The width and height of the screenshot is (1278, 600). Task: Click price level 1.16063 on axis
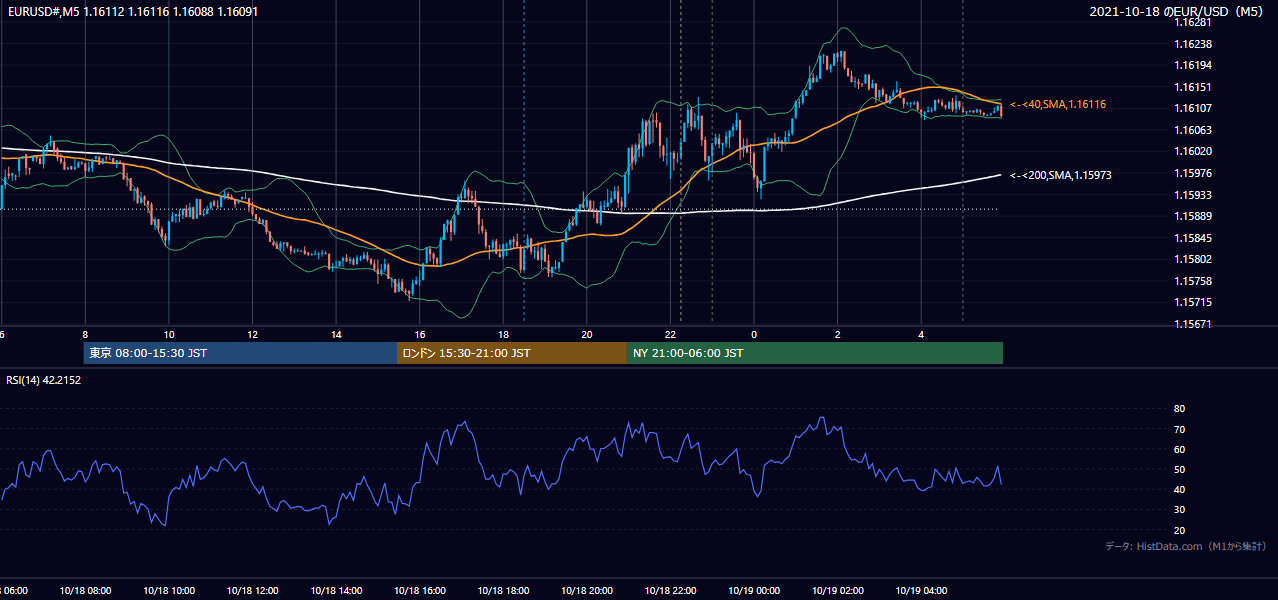point(1194,130)
